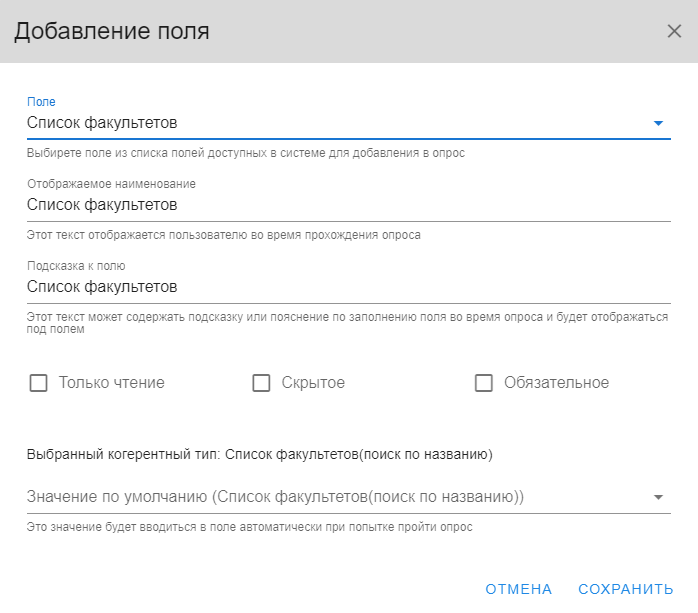Click the Скрытое label text
The image size is (698, 613).
pyautogui.click(x=313, y=383)
